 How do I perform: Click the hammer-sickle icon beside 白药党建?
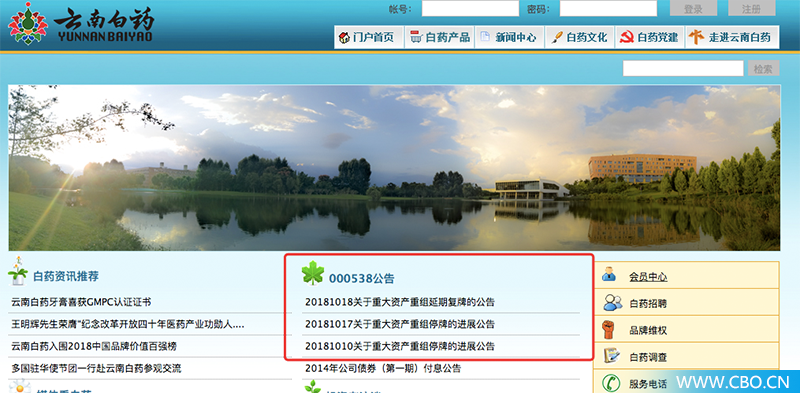[627, 37]
